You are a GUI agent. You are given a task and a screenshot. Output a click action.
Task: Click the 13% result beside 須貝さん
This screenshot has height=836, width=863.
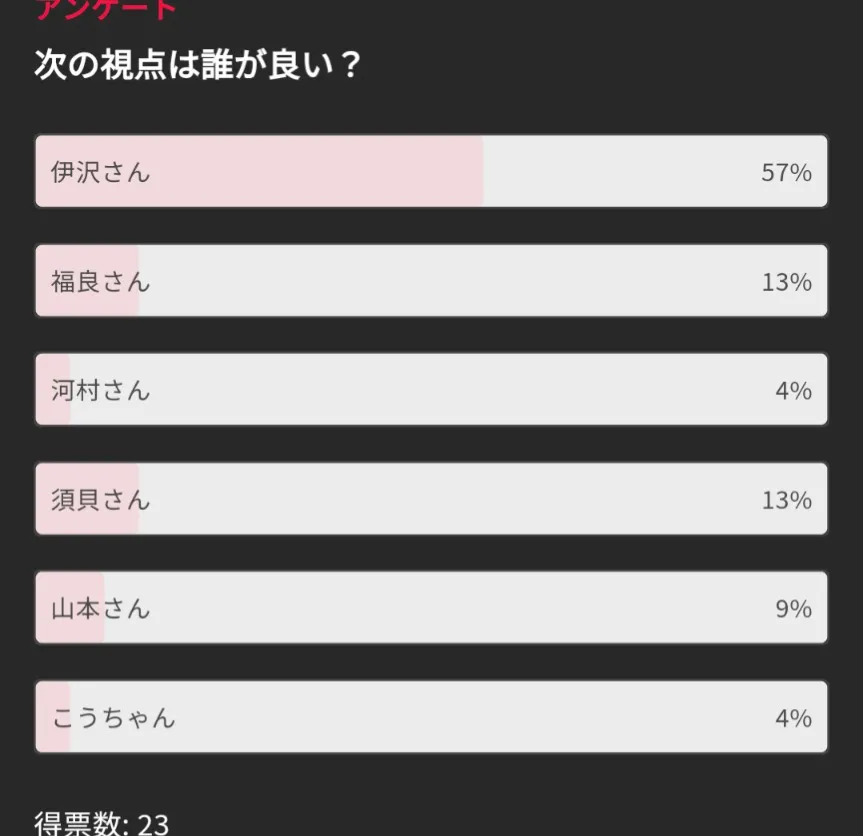(786, 499)
